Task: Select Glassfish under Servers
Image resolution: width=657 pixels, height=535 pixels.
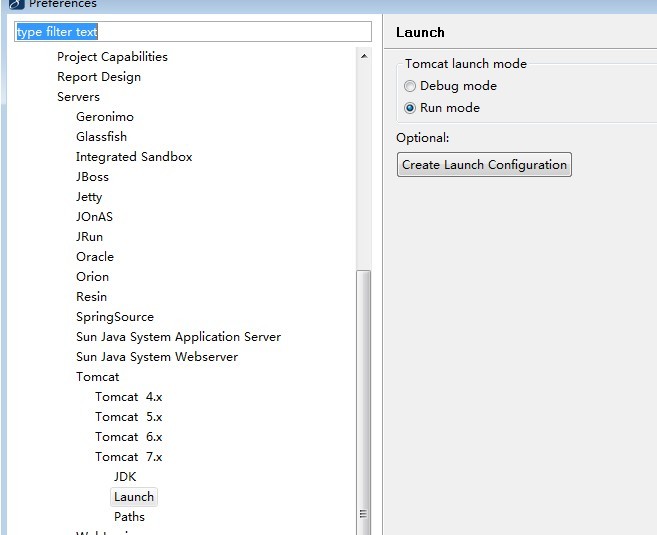Action: (101, 137)
